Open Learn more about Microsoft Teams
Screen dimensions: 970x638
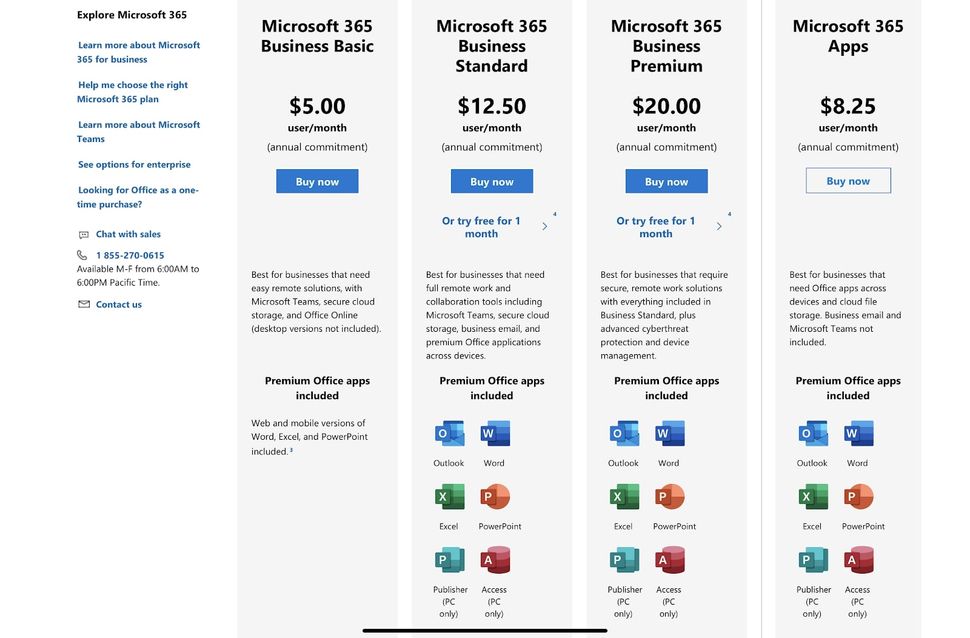138,131
